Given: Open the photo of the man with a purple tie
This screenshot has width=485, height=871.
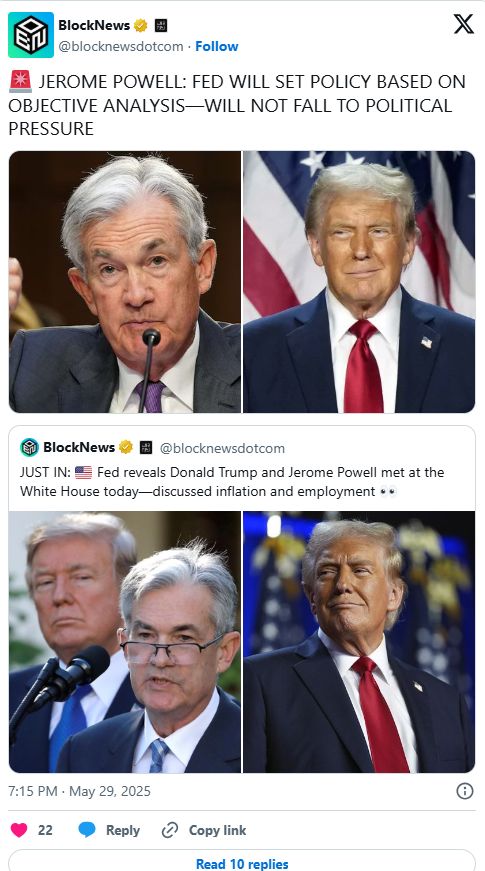Looking at the screenshot, I should coord(125,282).
